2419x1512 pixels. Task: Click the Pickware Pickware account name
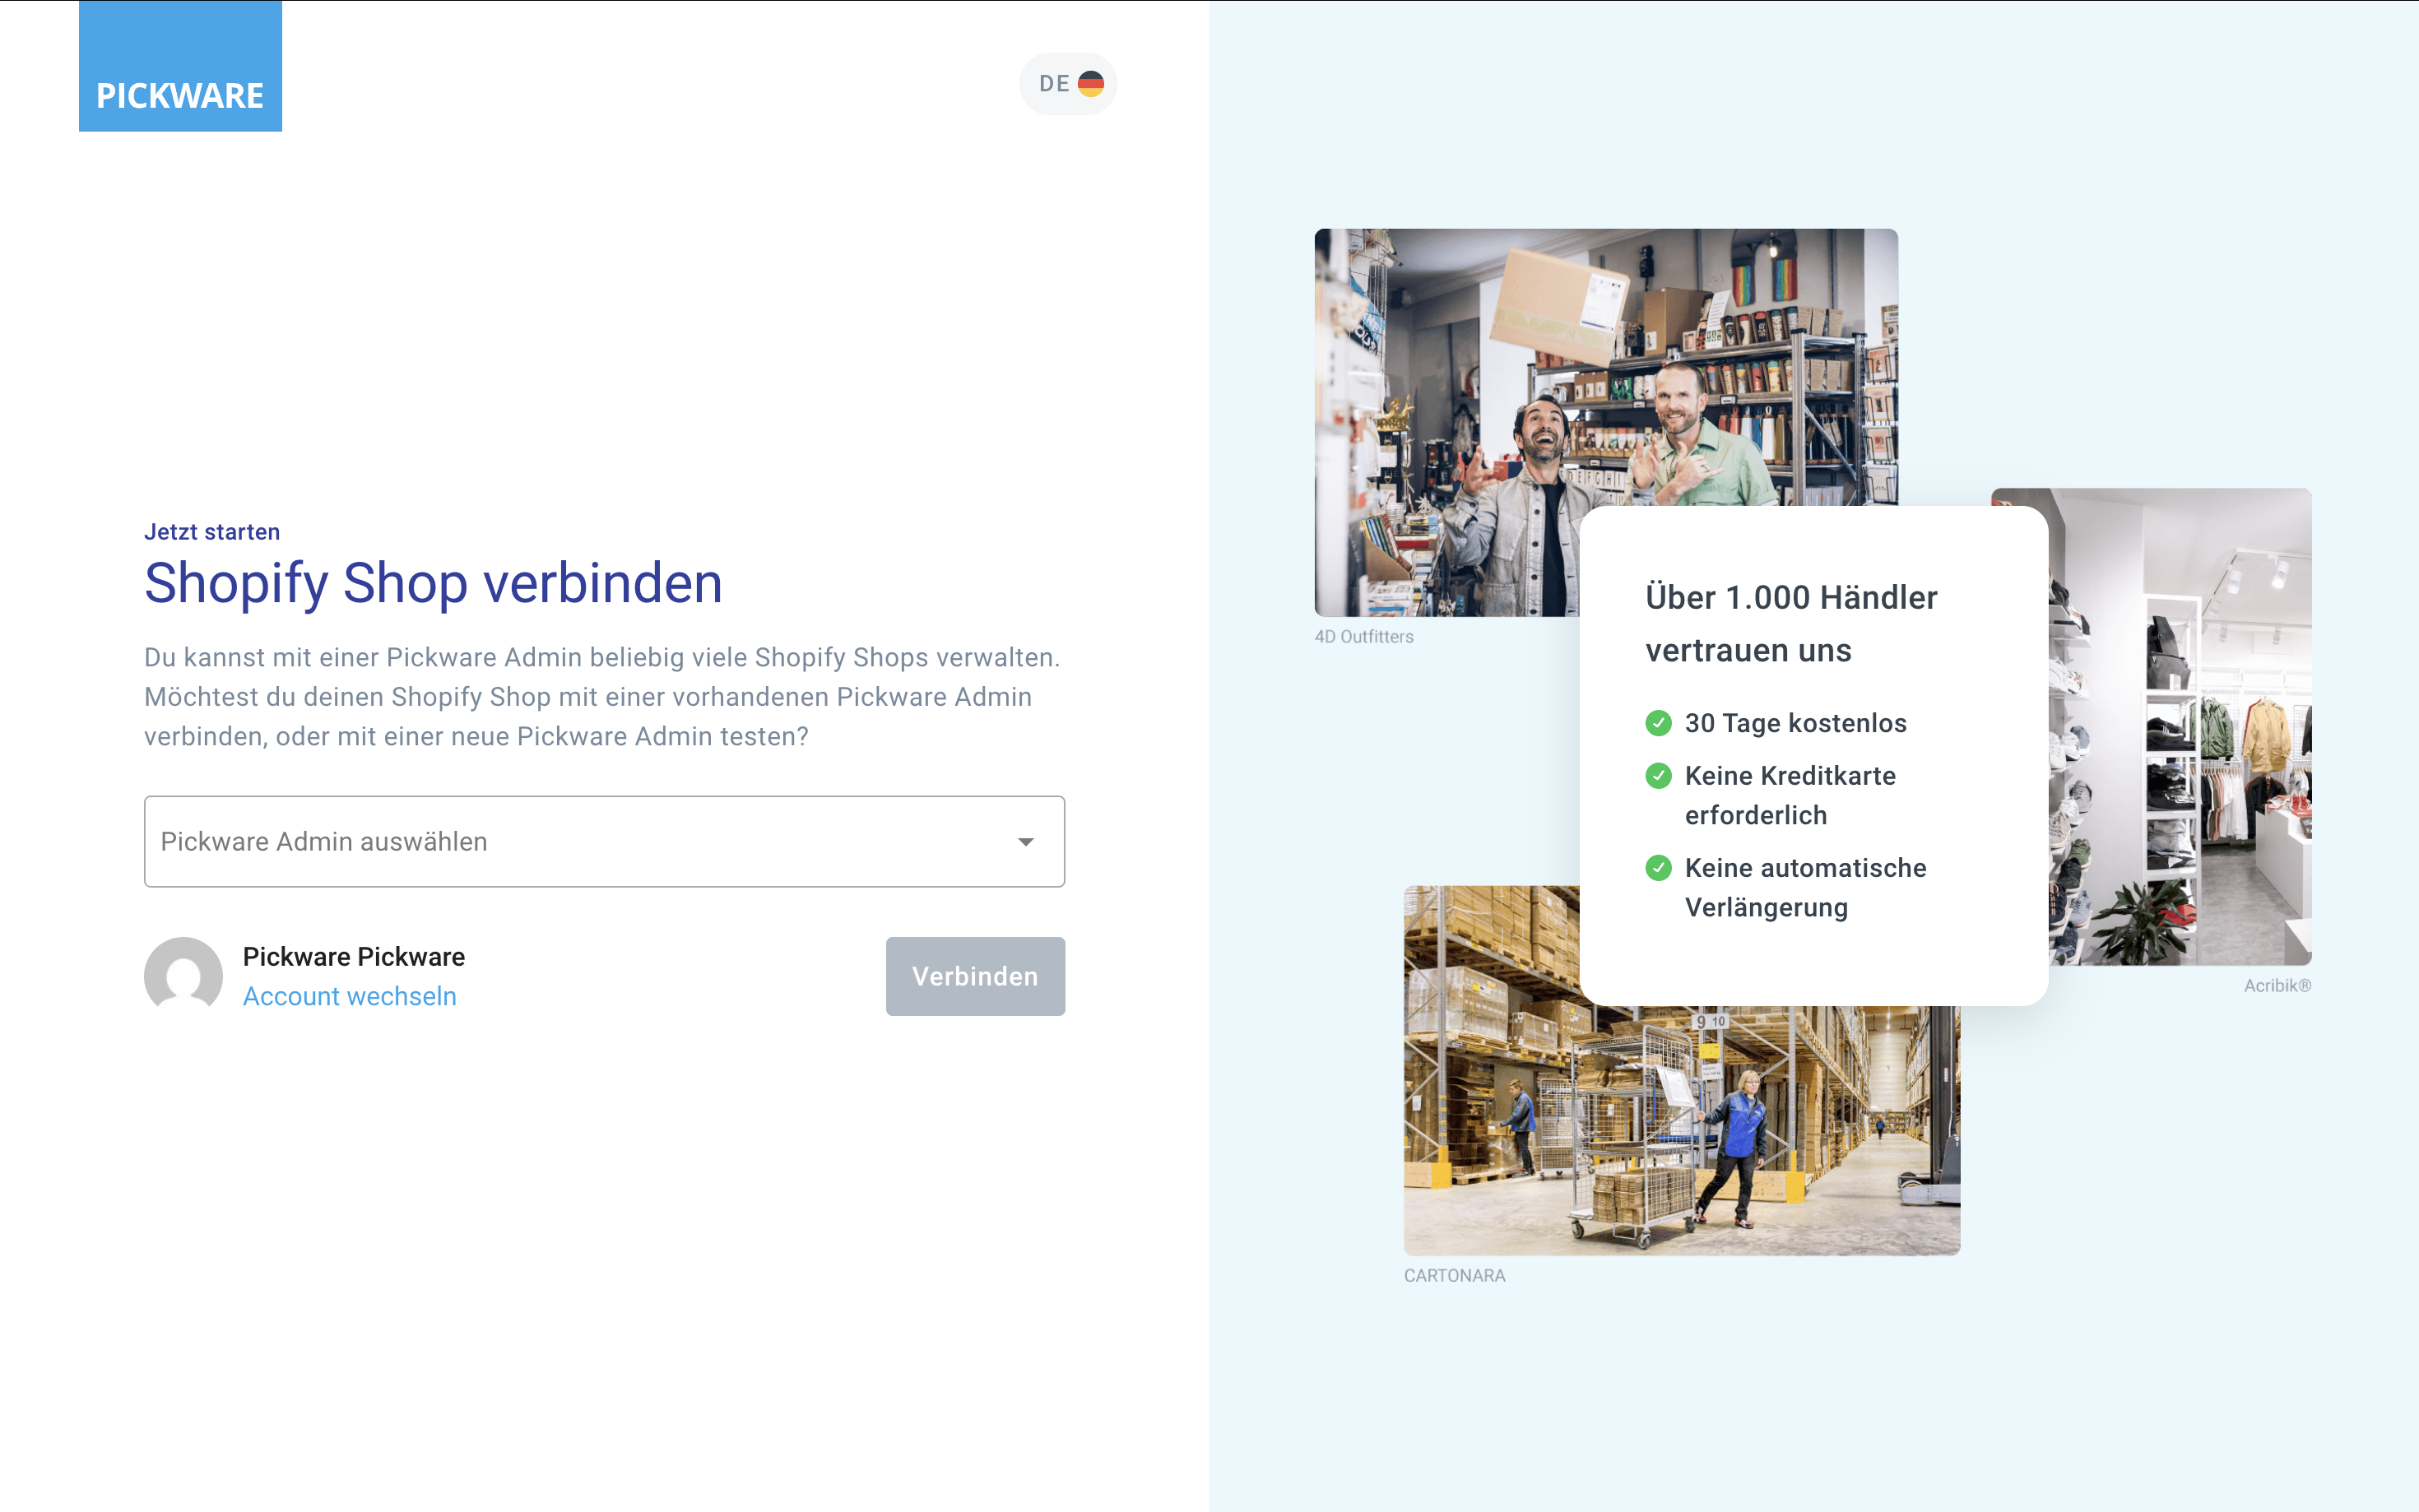coord(353,957)
